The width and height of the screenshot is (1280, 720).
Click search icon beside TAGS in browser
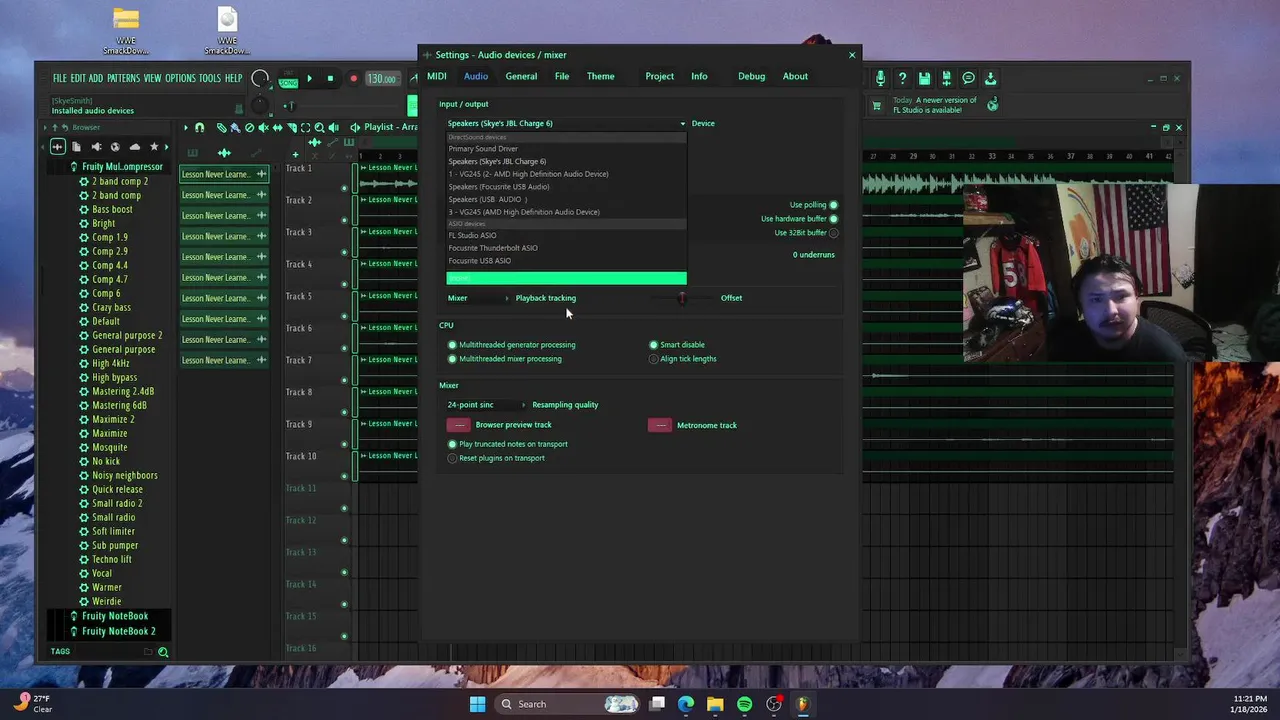[x=163, y=652]
